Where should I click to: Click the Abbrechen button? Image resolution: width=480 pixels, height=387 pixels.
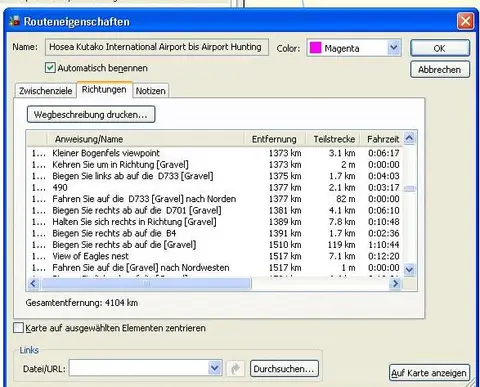point(440,69)
